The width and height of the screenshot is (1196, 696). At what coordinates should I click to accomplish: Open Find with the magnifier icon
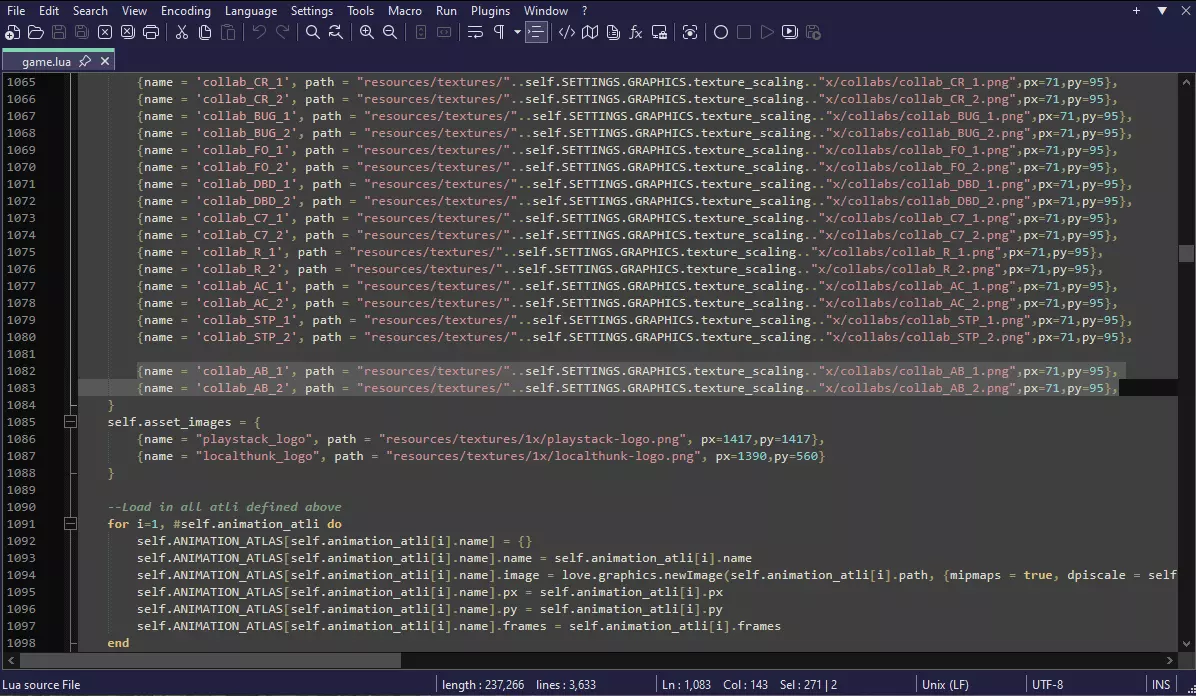[312, 32]
